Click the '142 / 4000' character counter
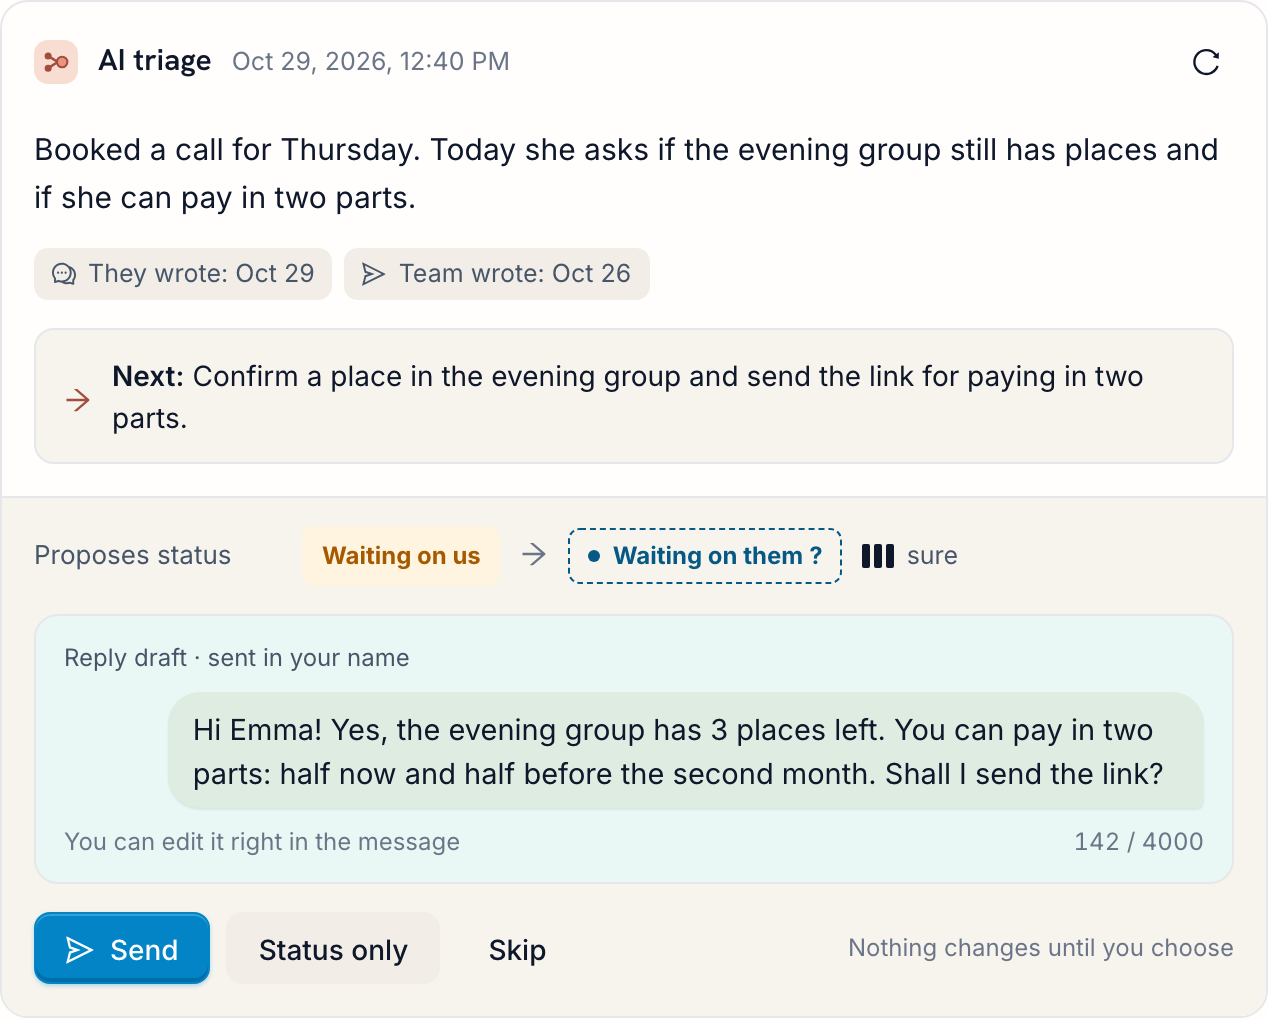 1138,842
